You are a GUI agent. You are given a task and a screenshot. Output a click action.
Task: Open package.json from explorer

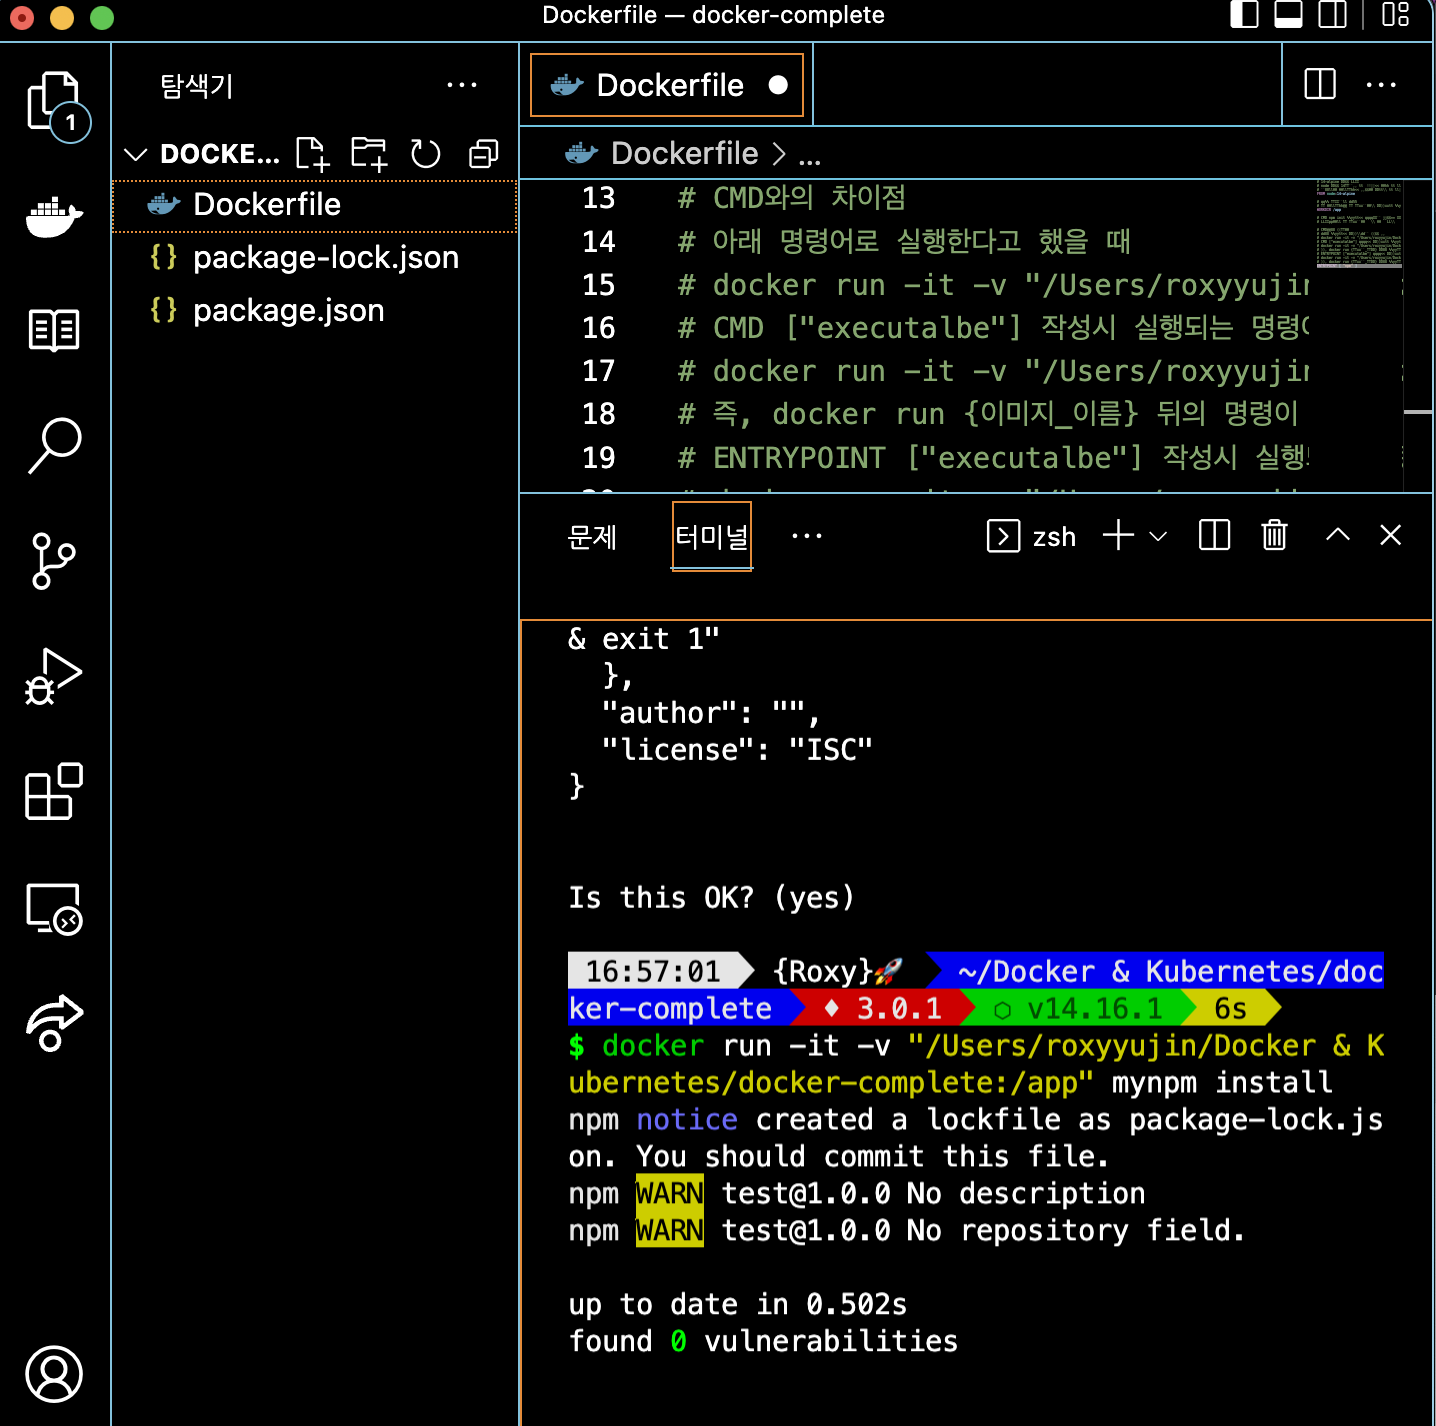[315, 311]
